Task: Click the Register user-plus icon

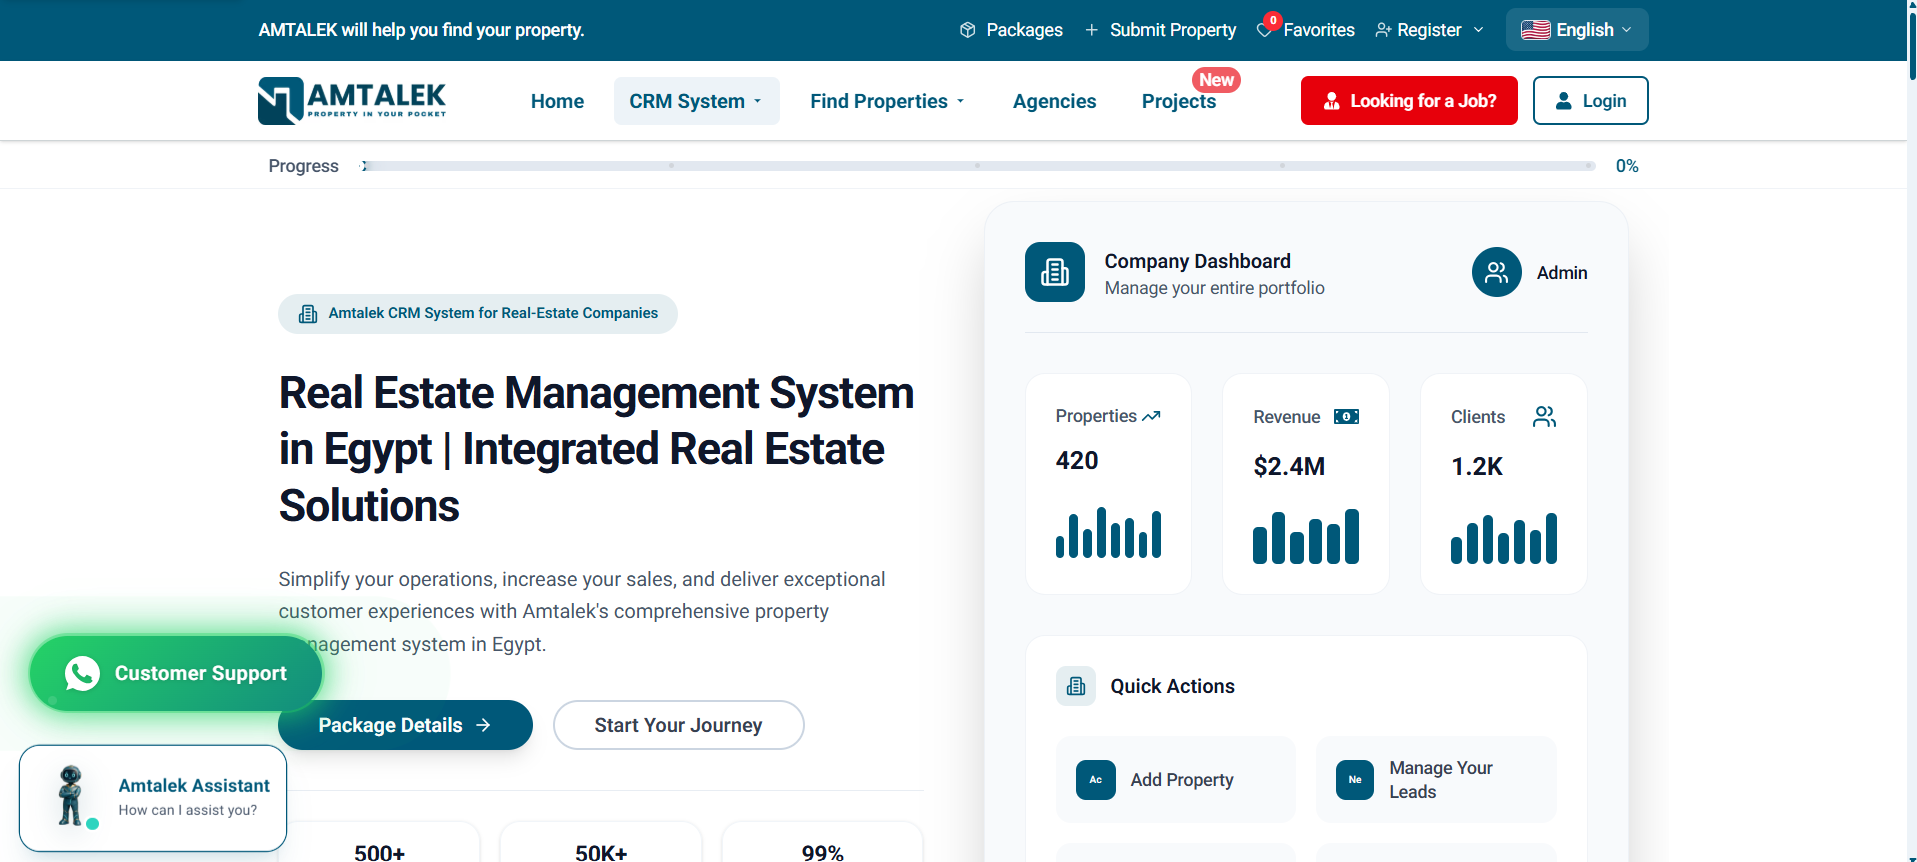Action: [1384, 30]
